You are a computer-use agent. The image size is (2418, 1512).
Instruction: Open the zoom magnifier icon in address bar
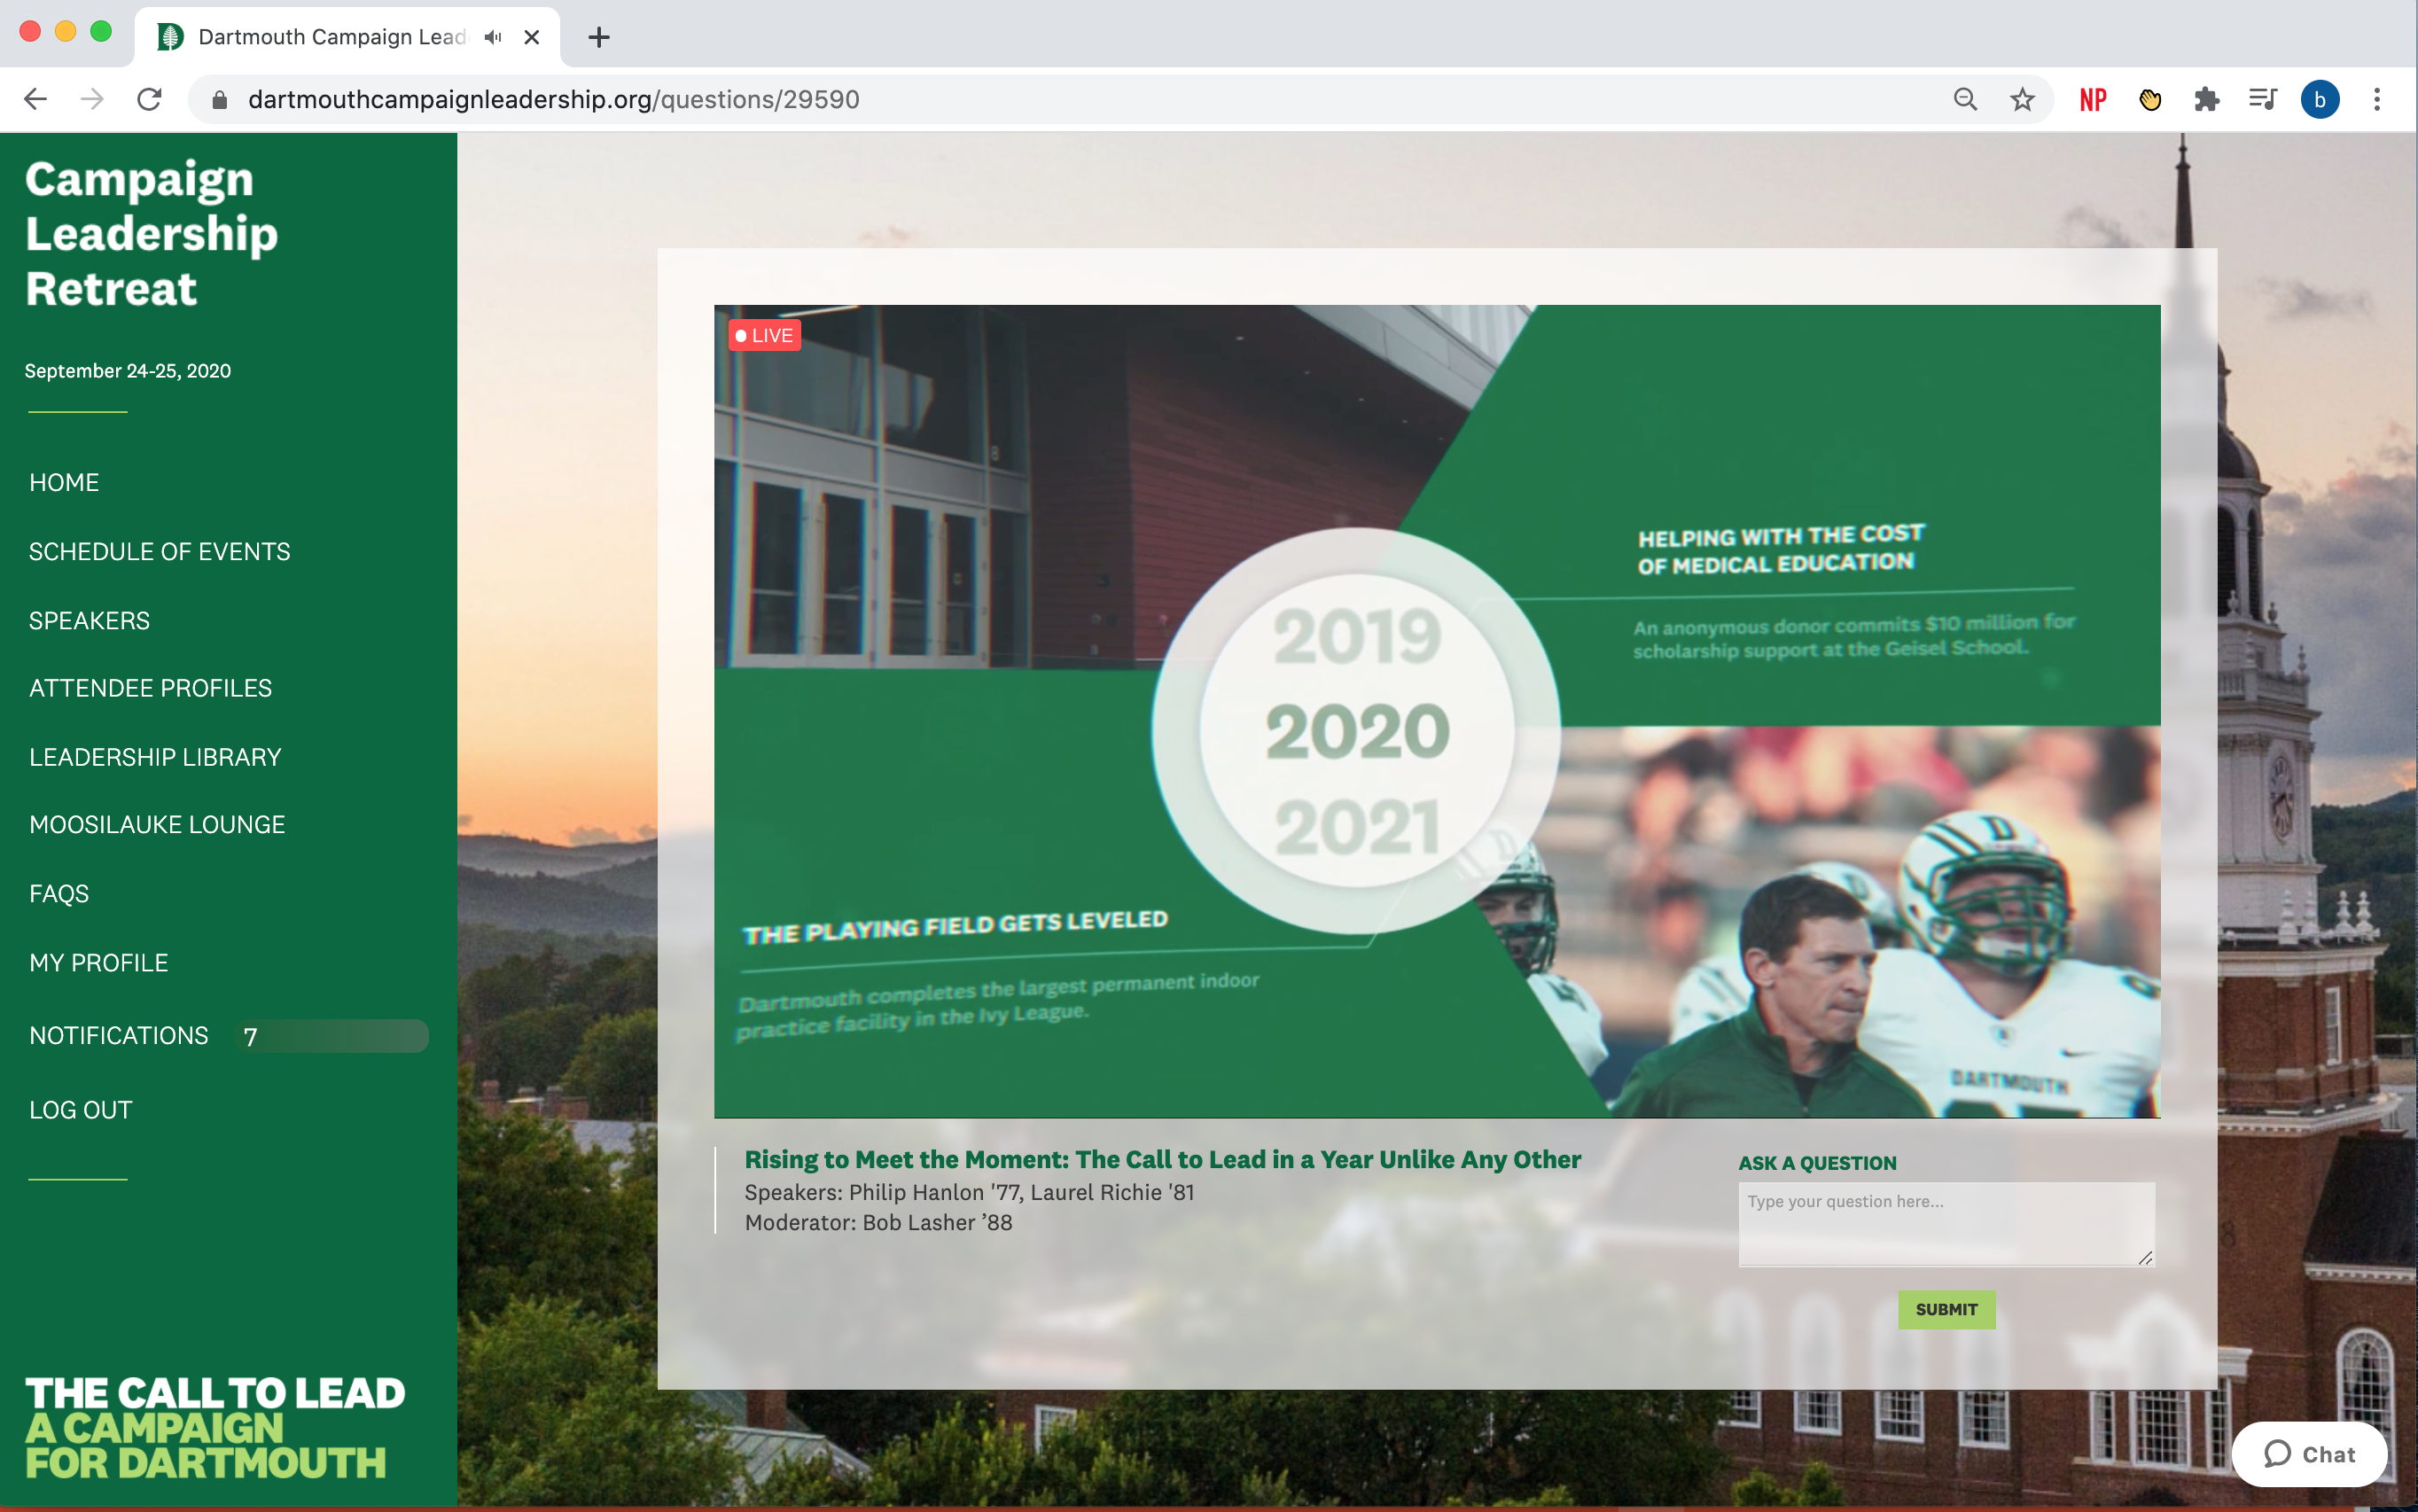point(1965,99)
